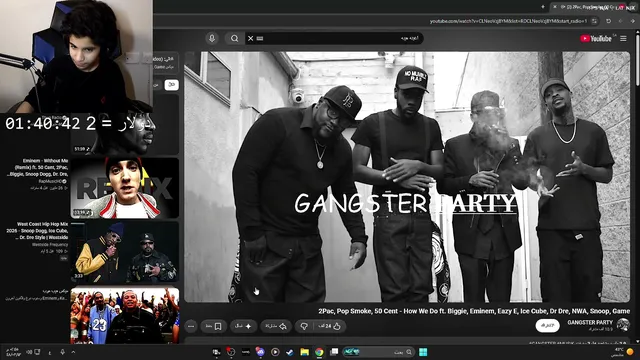Click the GANGSTER PARTY channel name

(x=590, y=322)
